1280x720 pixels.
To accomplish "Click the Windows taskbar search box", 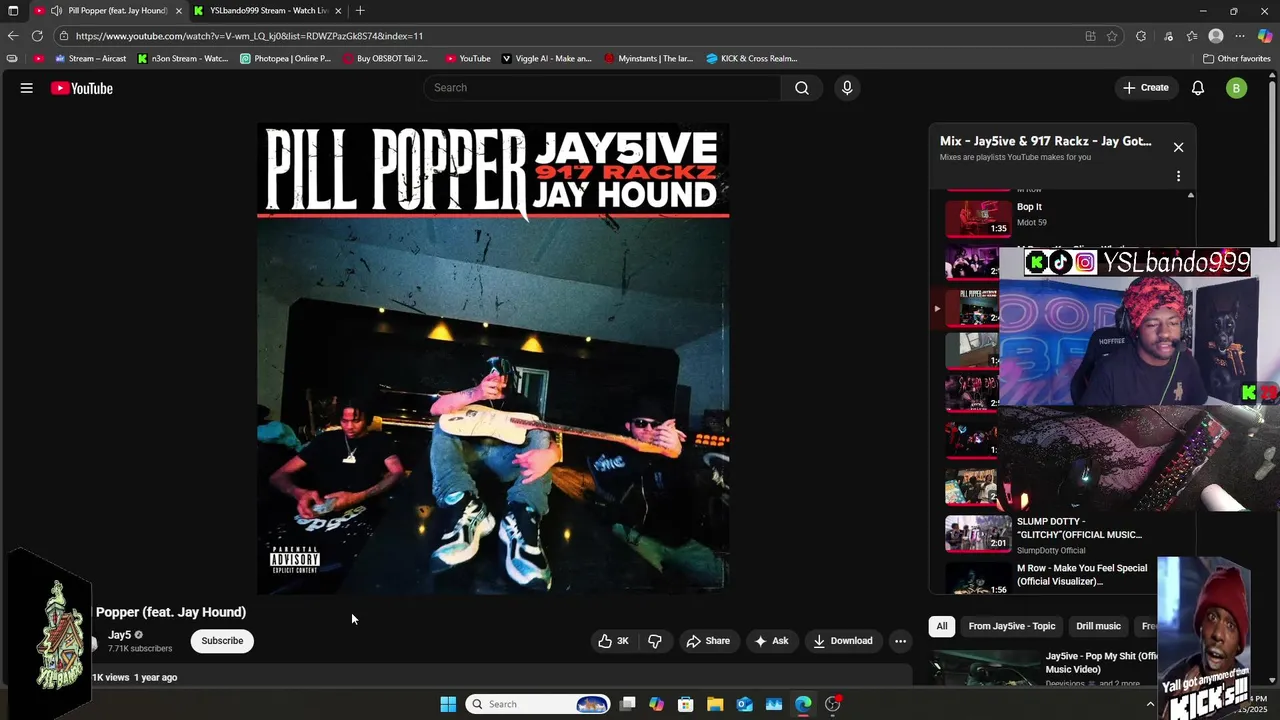I will pos(538,704).
